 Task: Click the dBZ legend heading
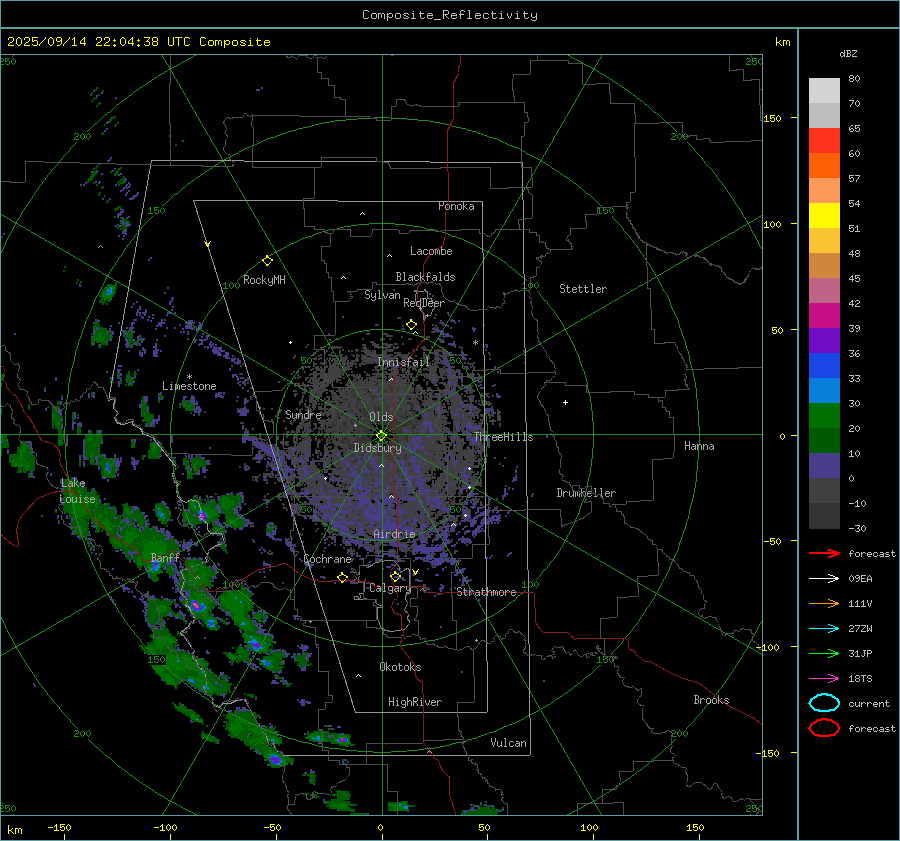pyautogui.click(x=848, y=53)
